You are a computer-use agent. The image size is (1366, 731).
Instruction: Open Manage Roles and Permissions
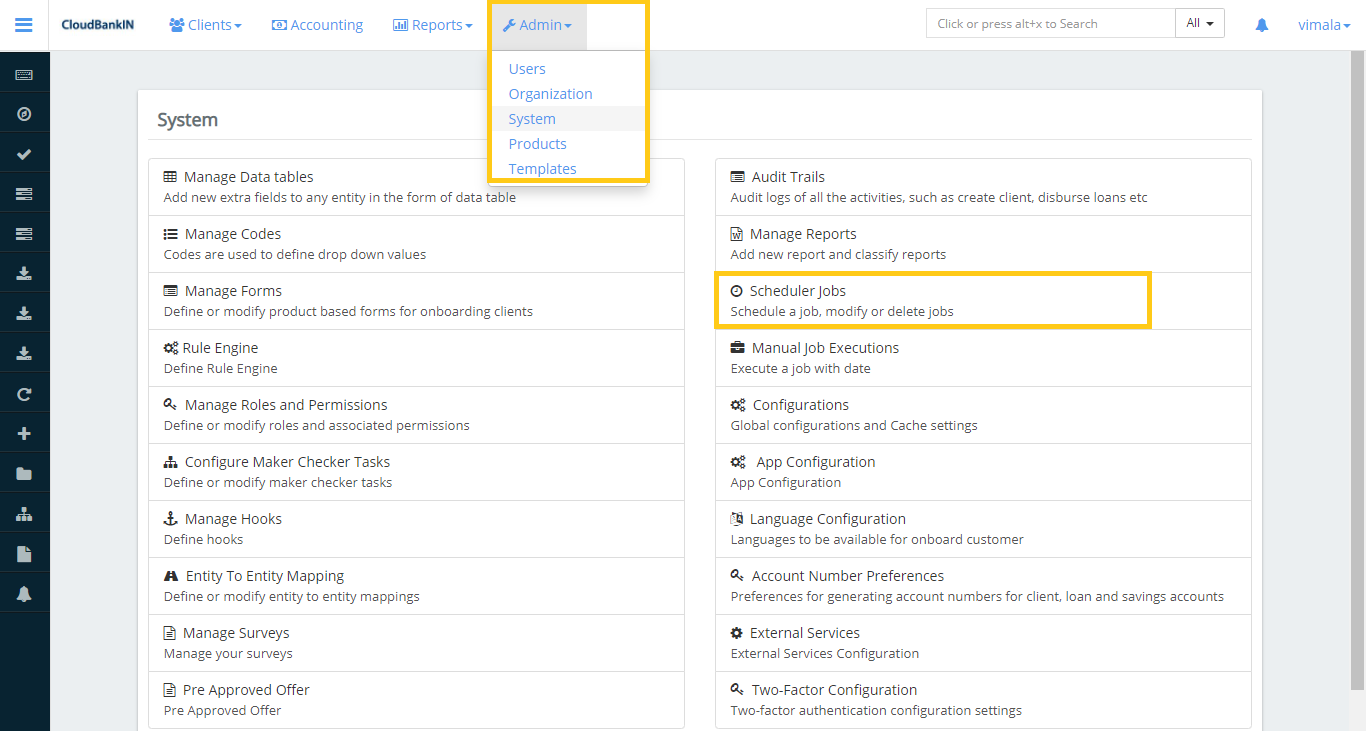285,404
